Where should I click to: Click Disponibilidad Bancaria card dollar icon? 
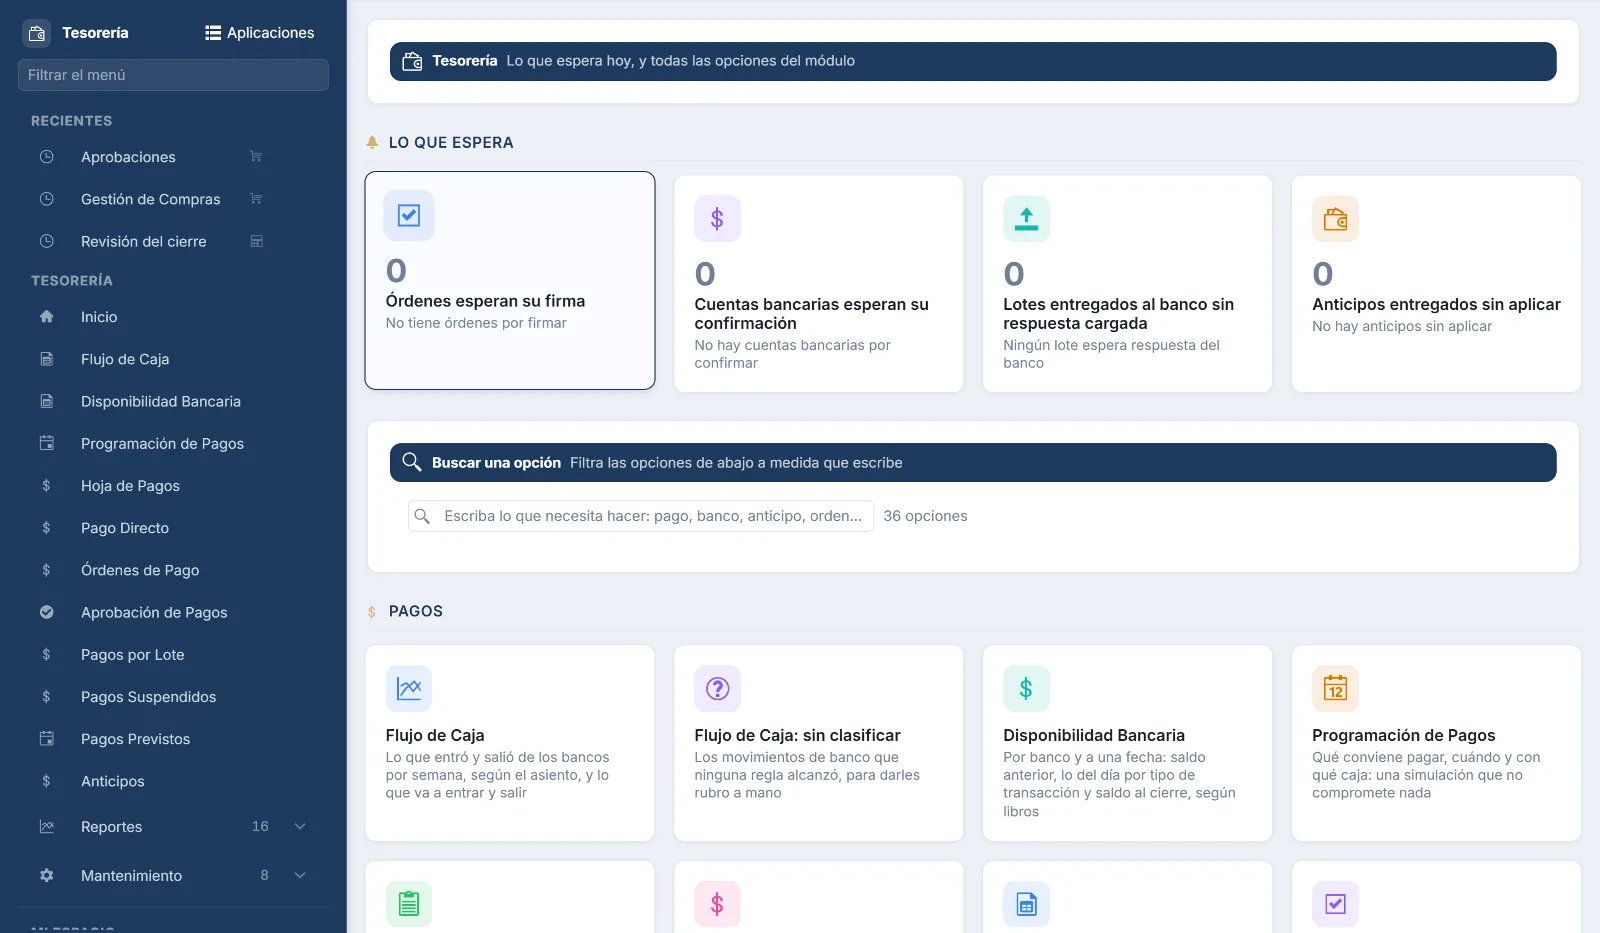pos(1026,689)
